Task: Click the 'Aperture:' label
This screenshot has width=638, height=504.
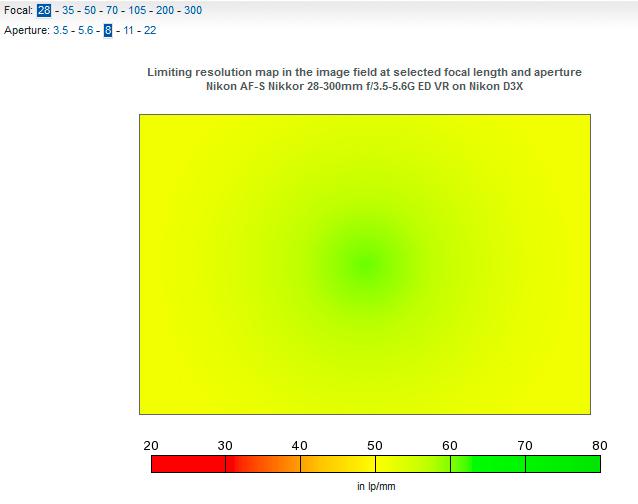Action: pos(27,30)
